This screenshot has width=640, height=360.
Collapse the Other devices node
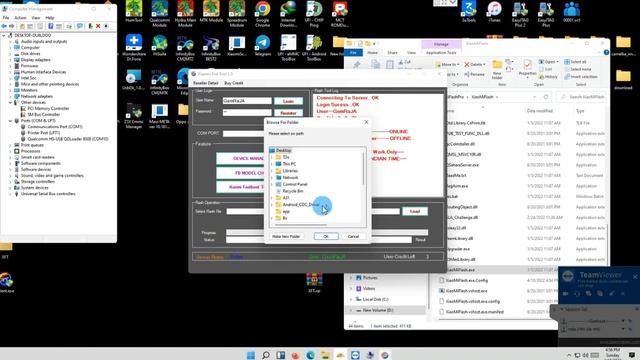click(x=10, y=102)
